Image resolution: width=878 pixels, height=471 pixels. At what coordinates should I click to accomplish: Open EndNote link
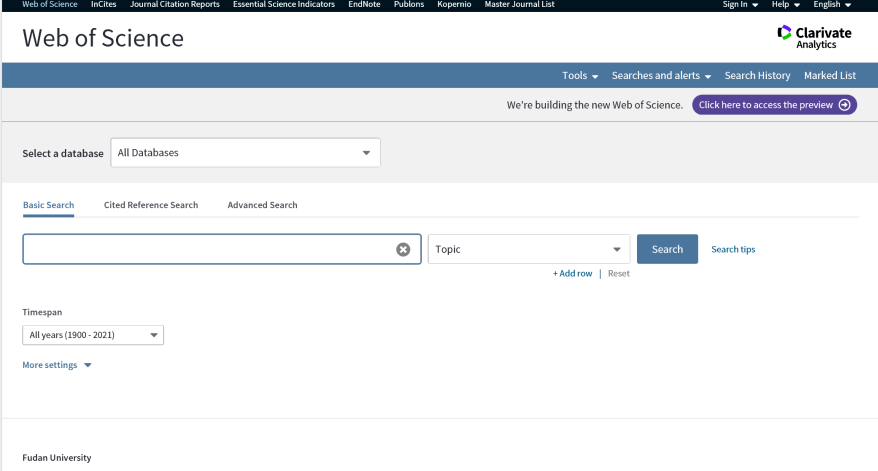364,4
